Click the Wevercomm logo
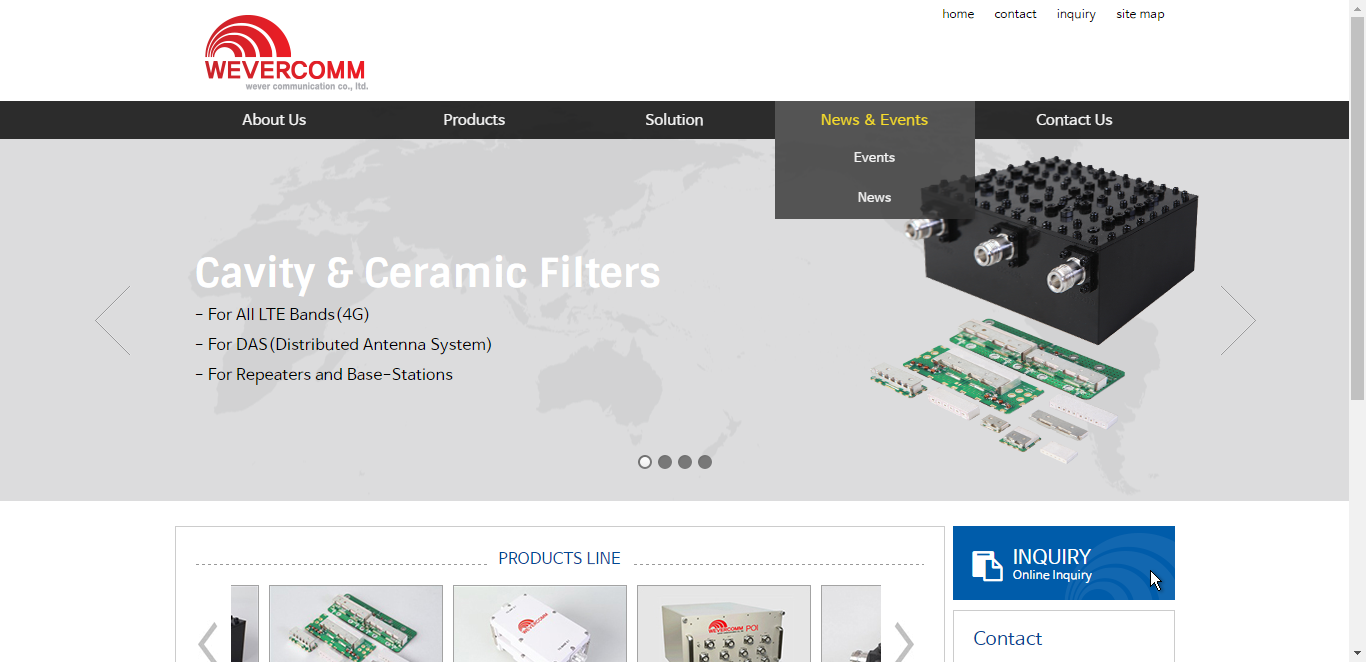 286,53
